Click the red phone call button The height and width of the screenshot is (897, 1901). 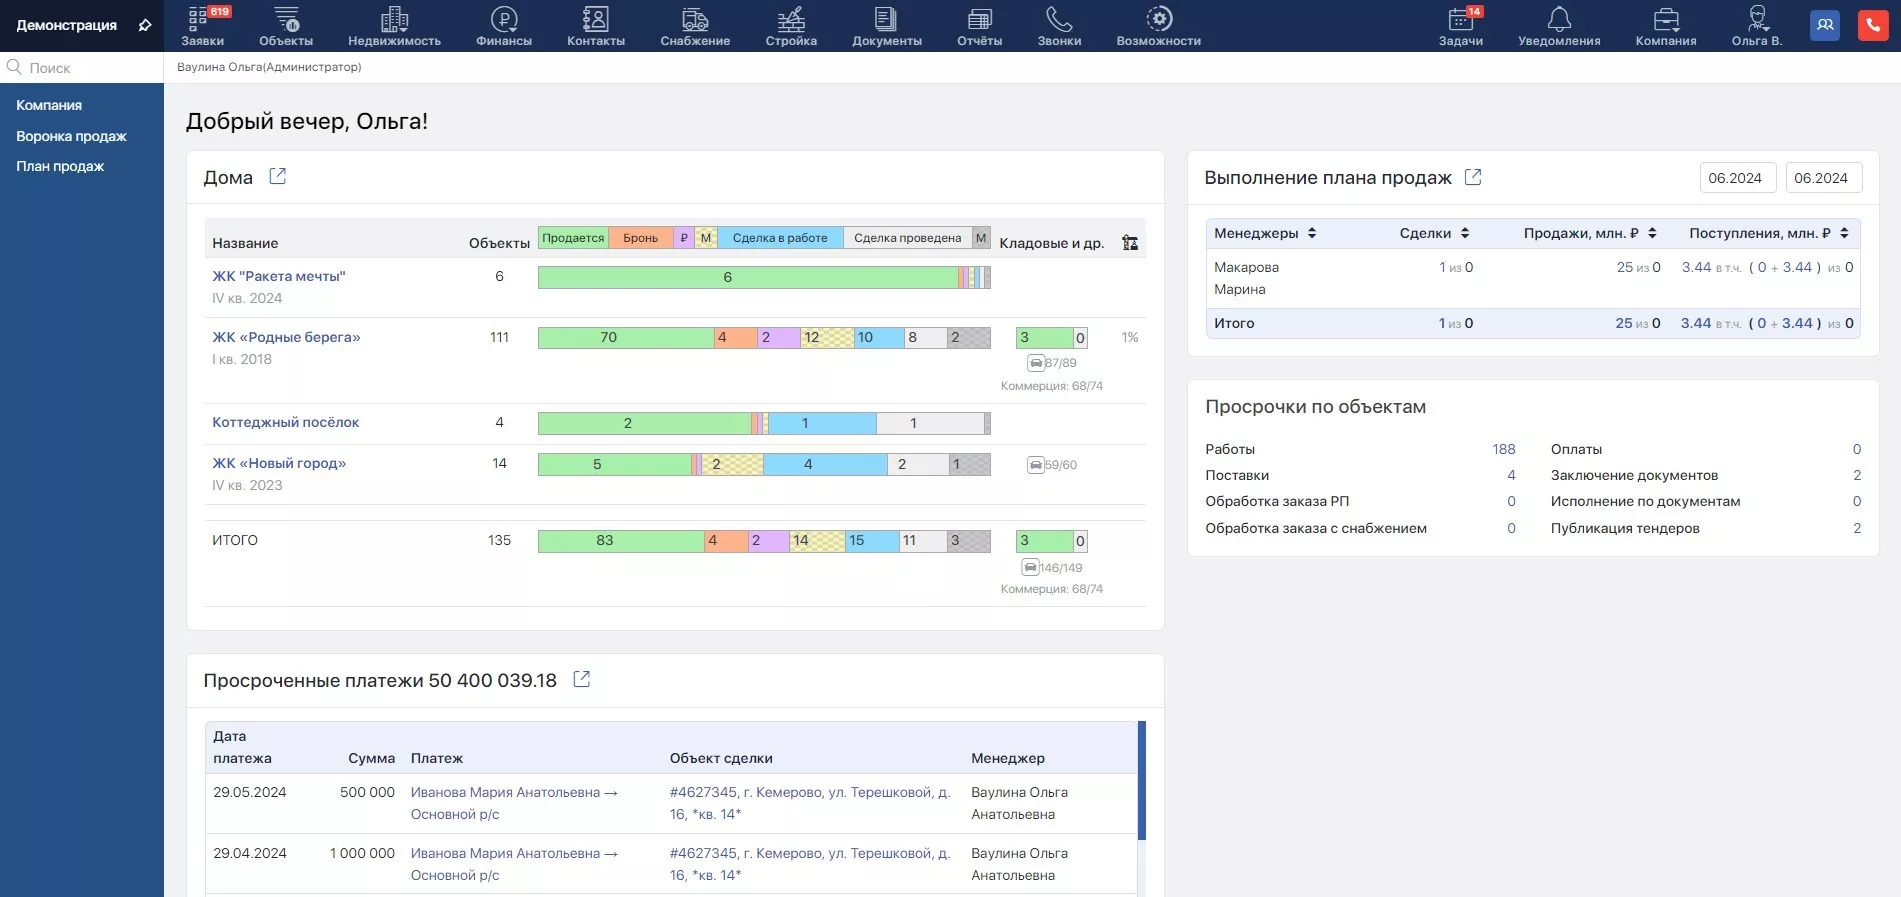[x=1872, y=25]
